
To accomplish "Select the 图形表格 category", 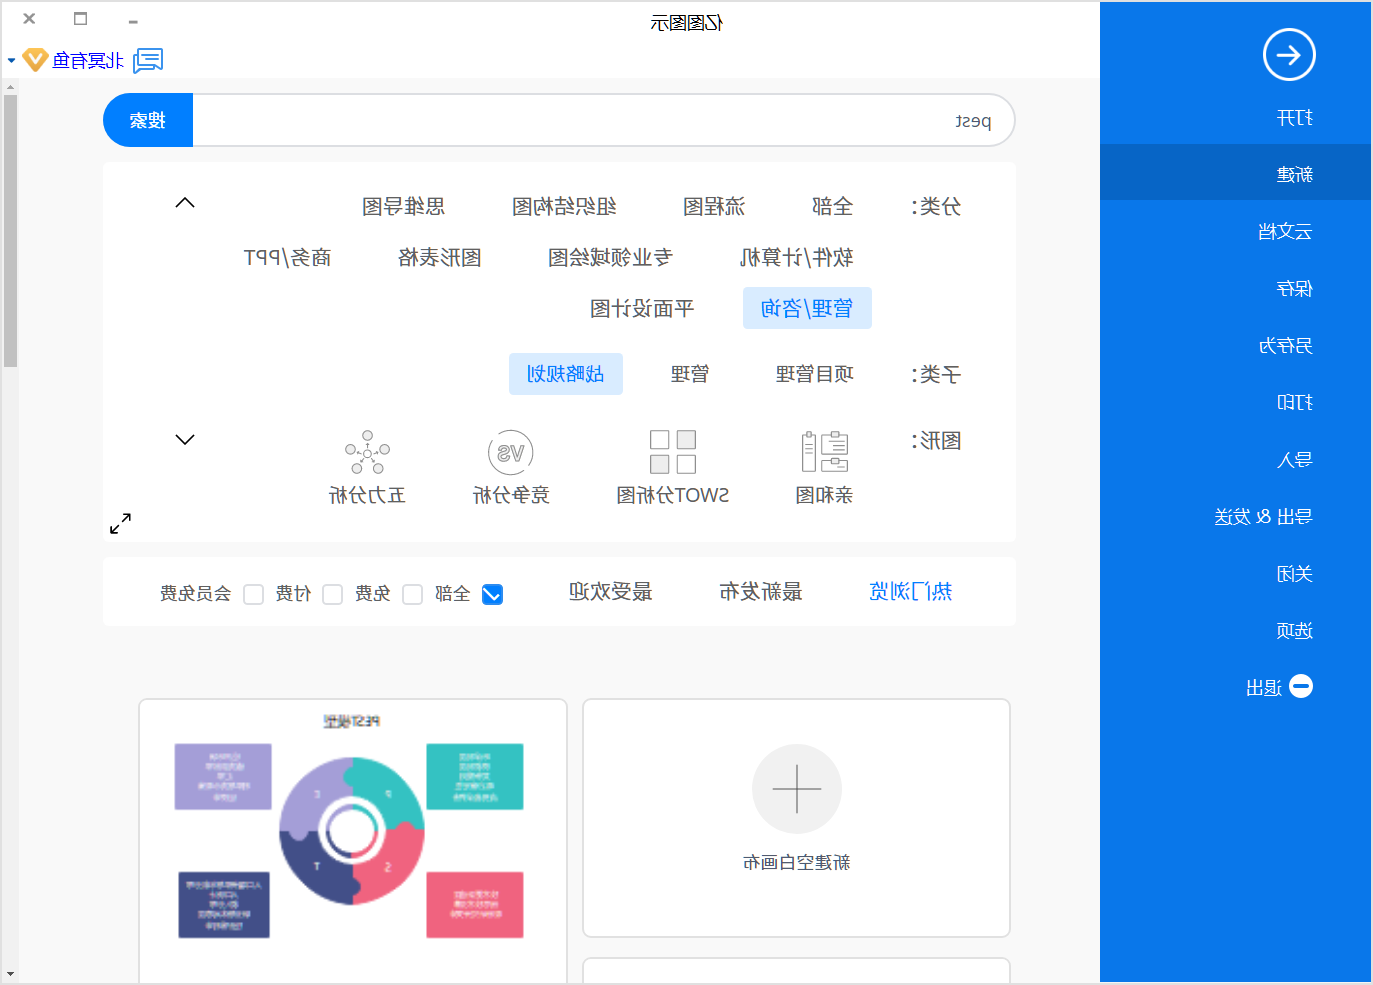I will 440,257.
